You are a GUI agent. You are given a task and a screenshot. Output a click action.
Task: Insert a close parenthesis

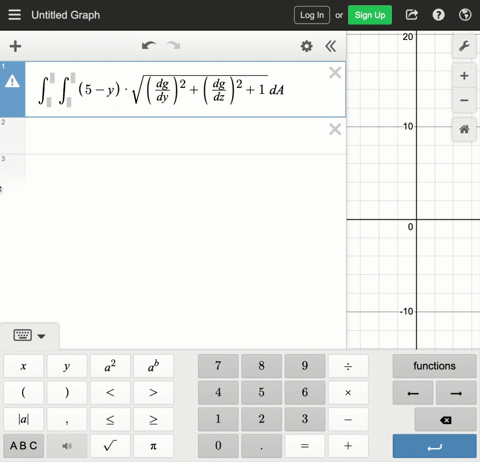[67, 393]
